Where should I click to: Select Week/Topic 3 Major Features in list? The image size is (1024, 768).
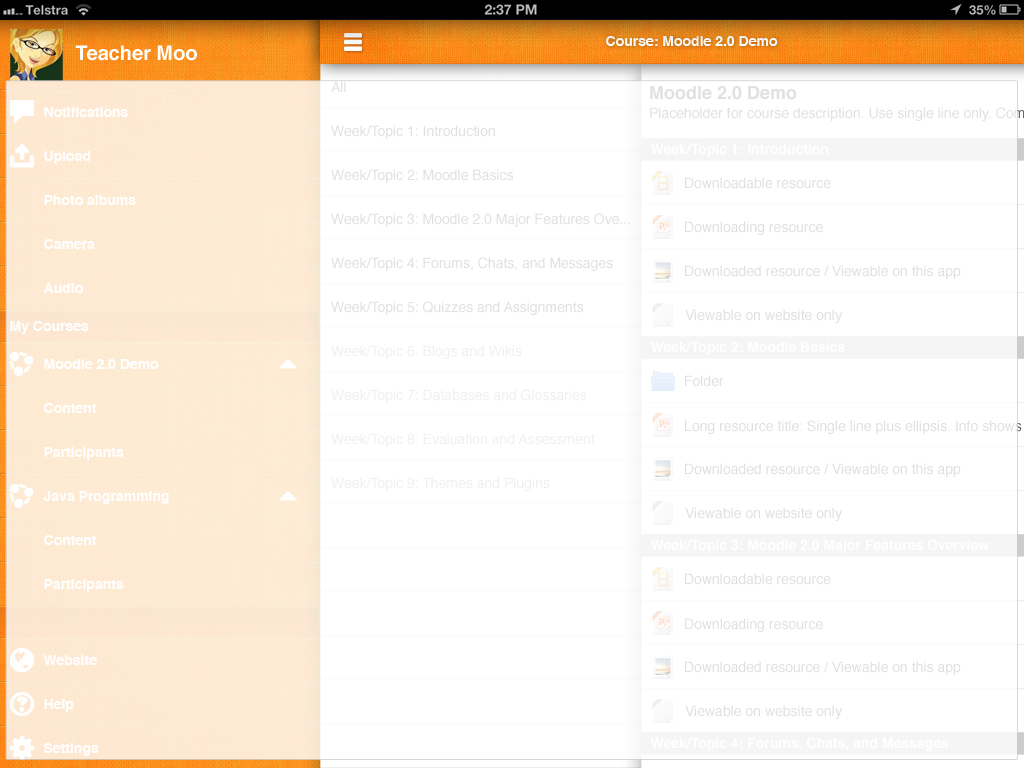point(481,219)
